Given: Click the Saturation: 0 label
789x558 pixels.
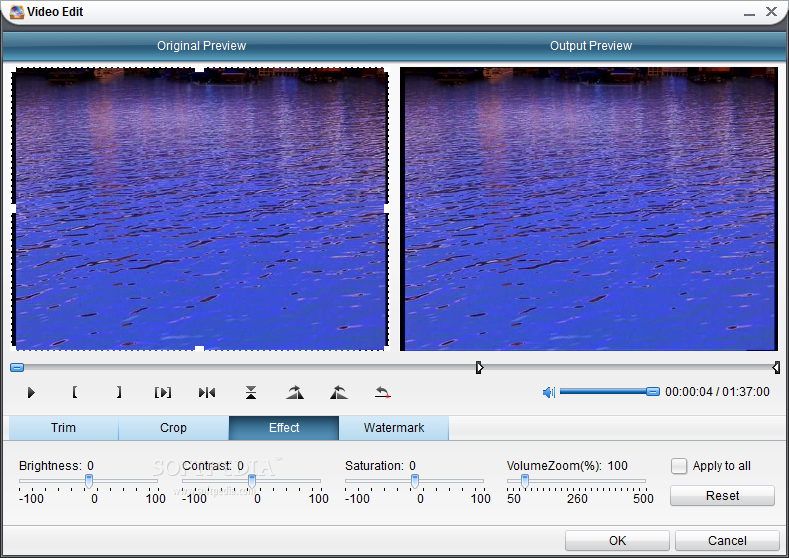Looking at the screenshot, I should click(x=380, y=465).
